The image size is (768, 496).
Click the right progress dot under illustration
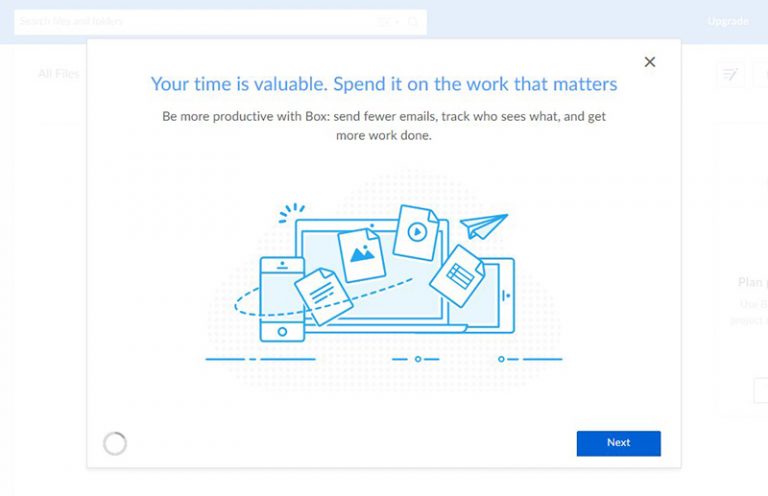click(501, 359)
